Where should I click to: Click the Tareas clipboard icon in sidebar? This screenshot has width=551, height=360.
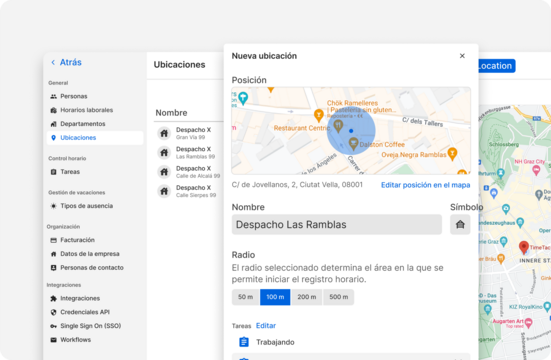[x=53, y=172]
